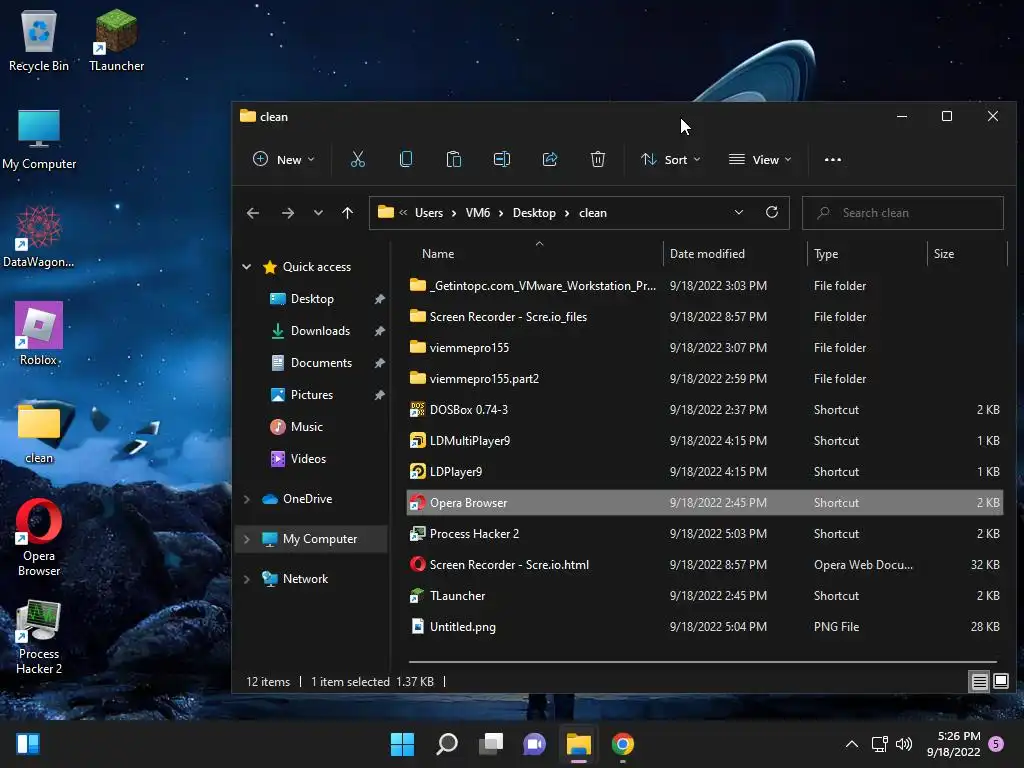The height and width of the screenshot is (768, 1024).
Task: Click Users in address breadcrumb
Action: 429,213
